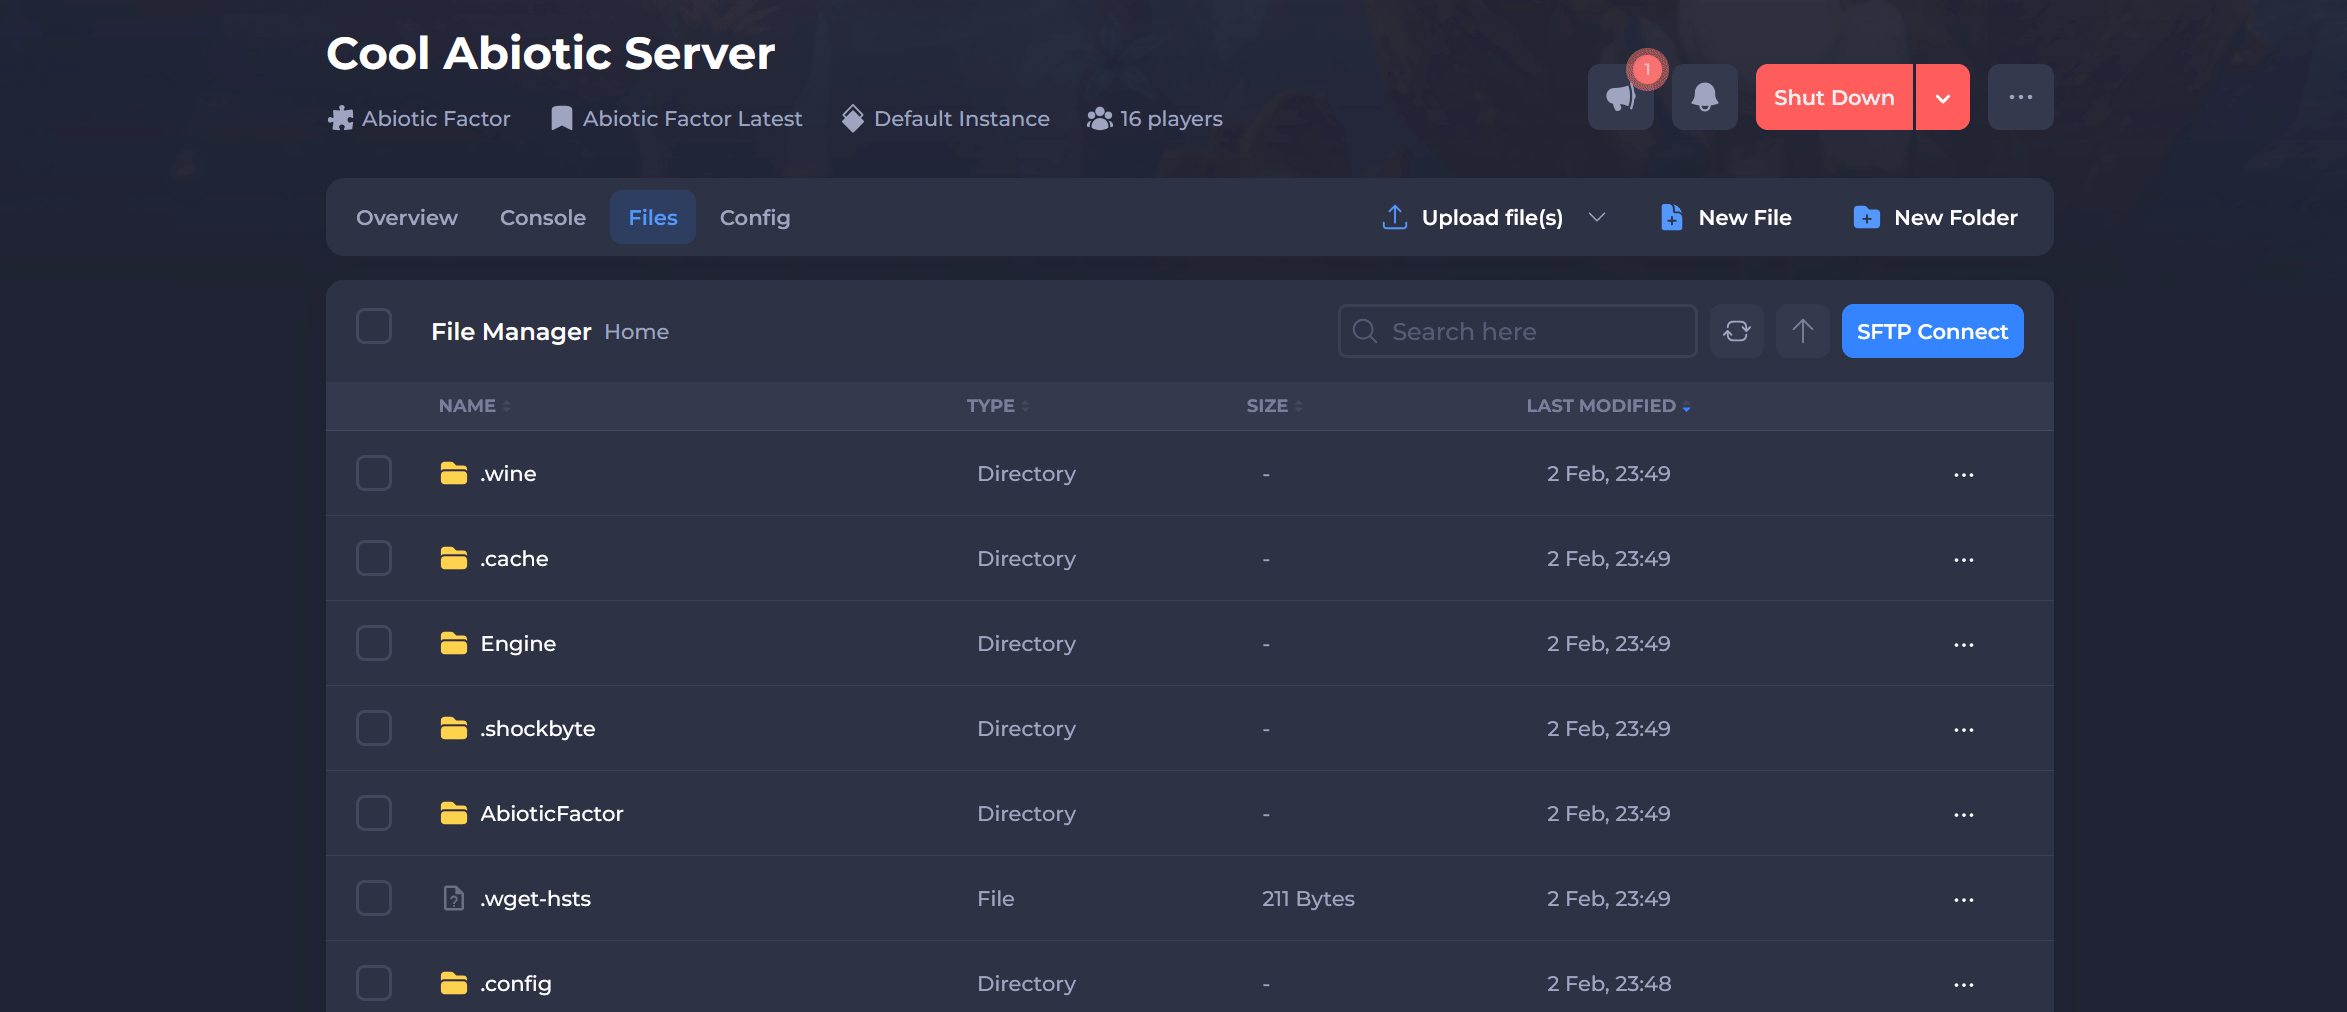2347x1012 pixels.
Task: Open the announcements megaphone icon
Action: point(1620,97)
